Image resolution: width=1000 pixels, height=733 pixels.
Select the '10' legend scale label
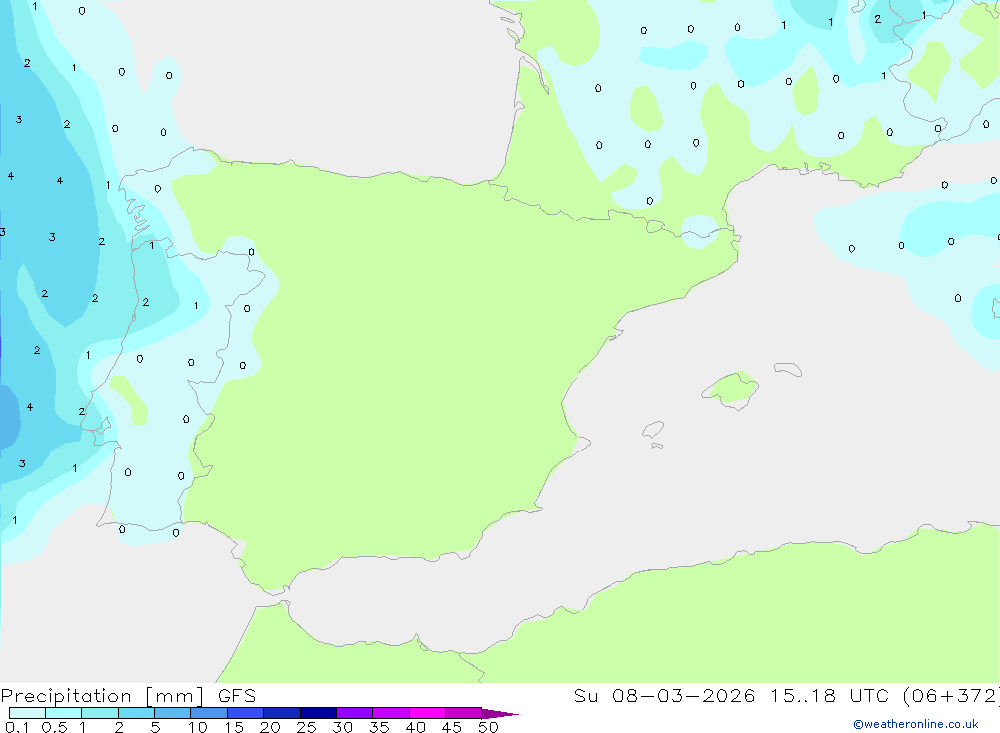tap(198, 727)
